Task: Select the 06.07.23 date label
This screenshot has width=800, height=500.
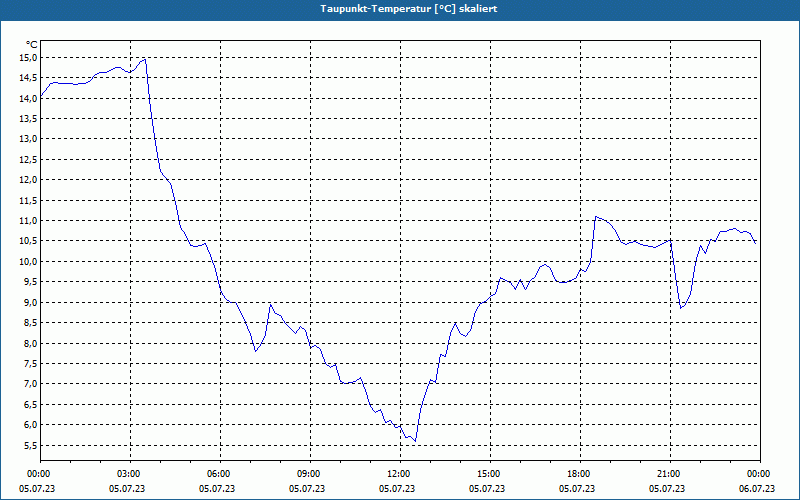Action: (757, 489)
